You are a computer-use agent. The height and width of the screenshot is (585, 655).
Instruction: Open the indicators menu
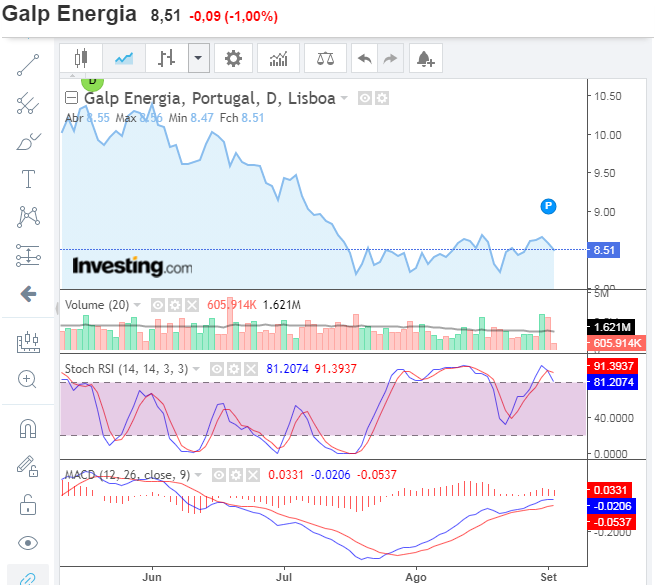point(278,58)
